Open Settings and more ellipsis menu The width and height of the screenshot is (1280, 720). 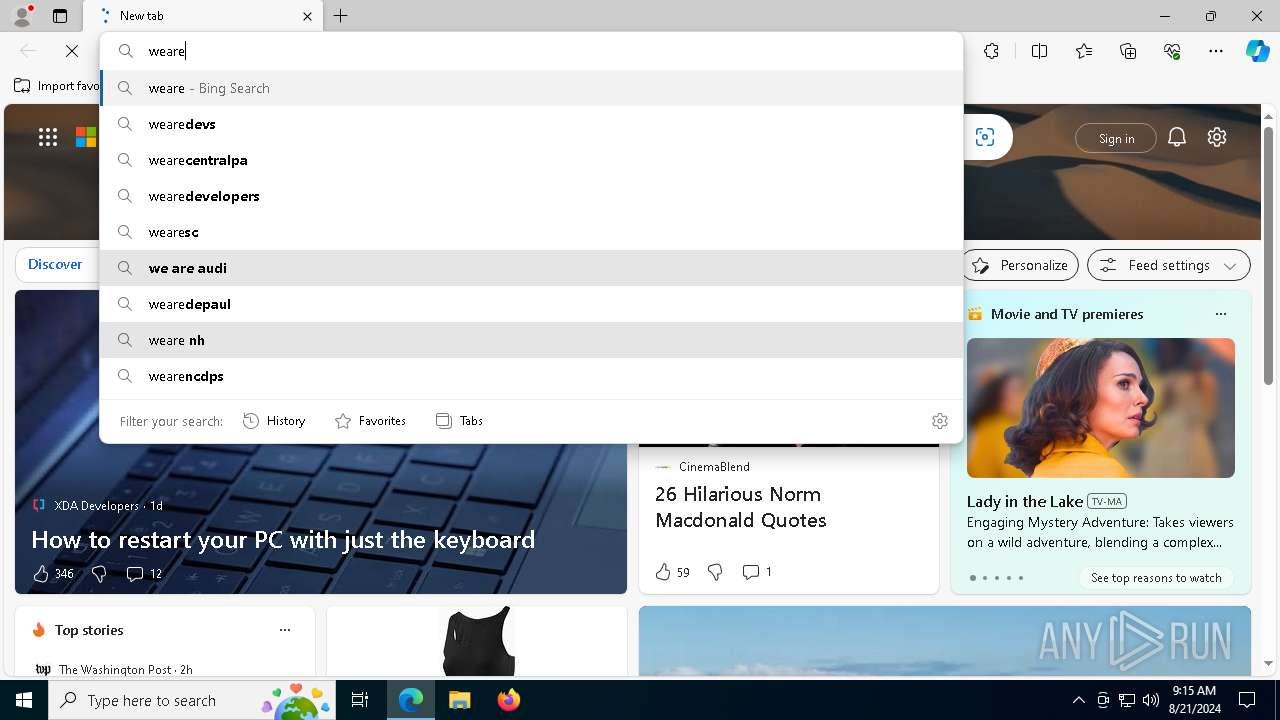click(1216, 51)
